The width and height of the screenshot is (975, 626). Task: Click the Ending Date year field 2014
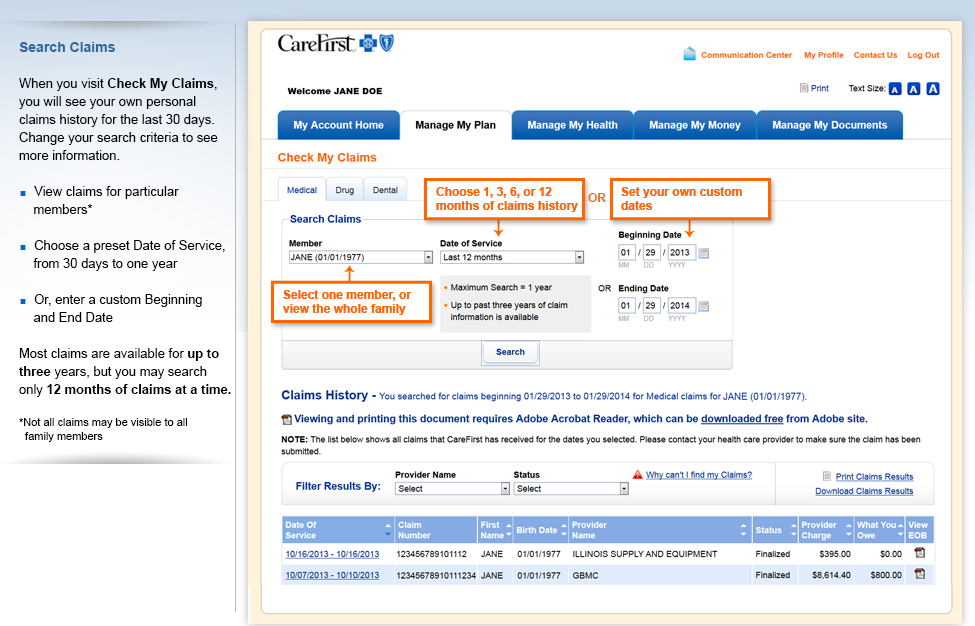681,305
